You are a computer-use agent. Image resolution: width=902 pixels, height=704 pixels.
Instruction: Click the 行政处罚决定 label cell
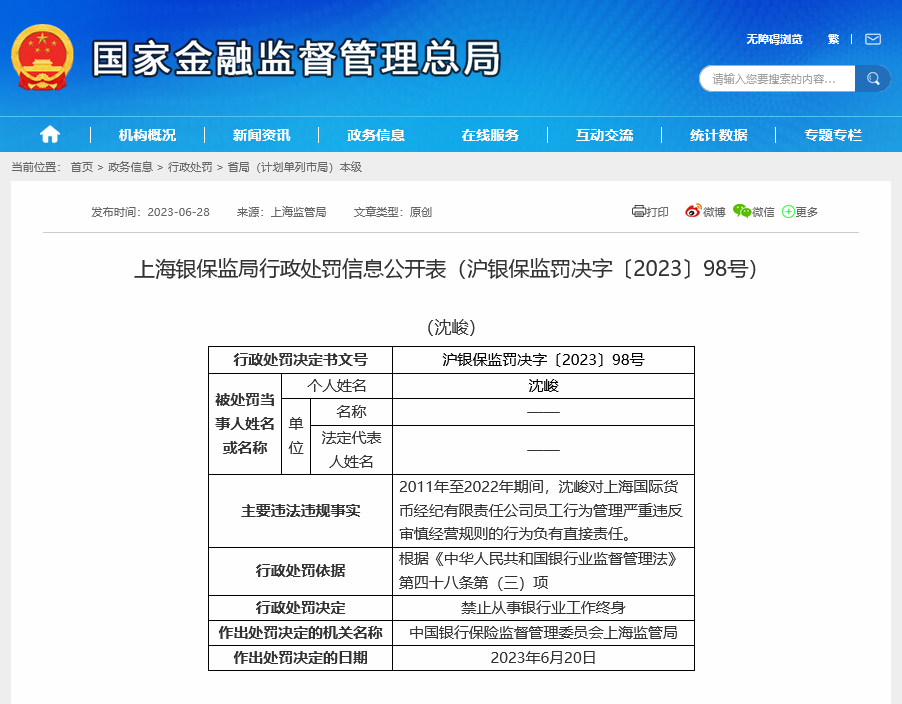click(300, 608)
